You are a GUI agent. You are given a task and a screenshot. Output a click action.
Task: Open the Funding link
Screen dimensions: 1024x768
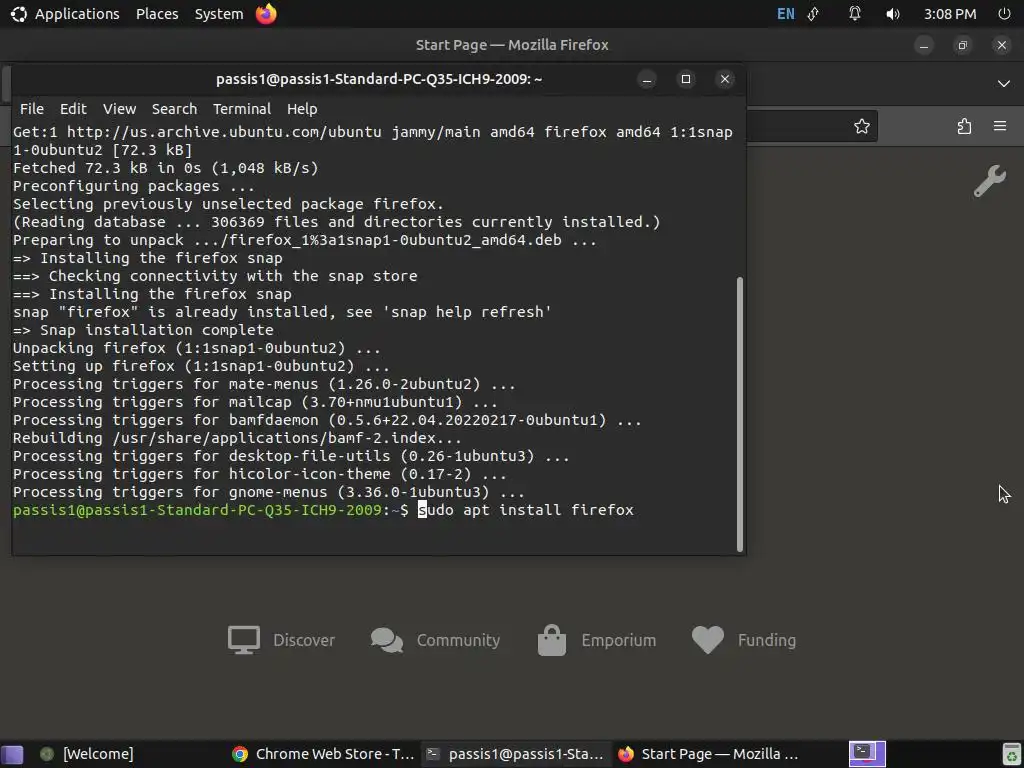[x=767, y=640]
